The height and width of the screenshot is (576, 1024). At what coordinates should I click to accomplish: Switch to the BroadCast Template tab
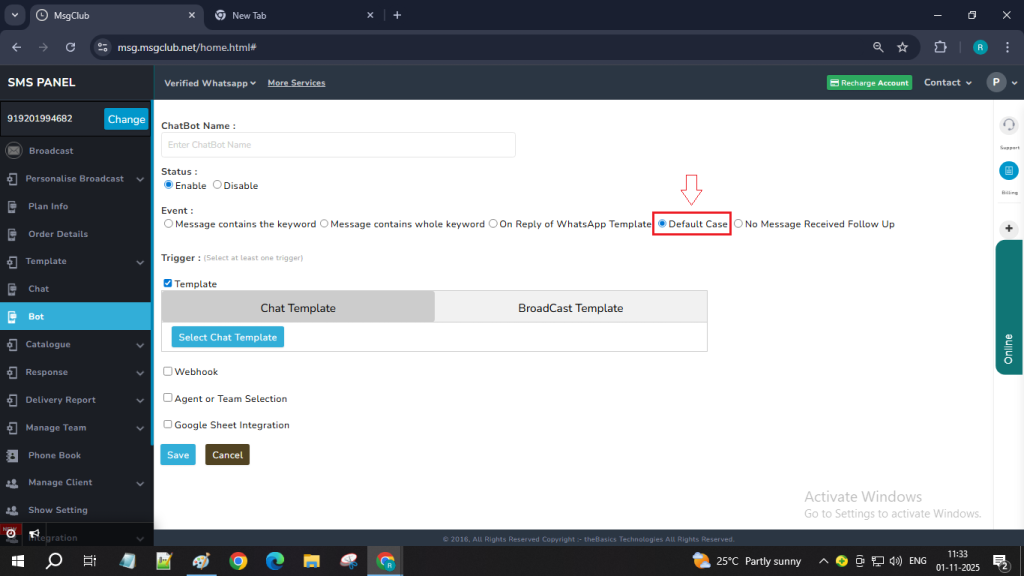570,308
